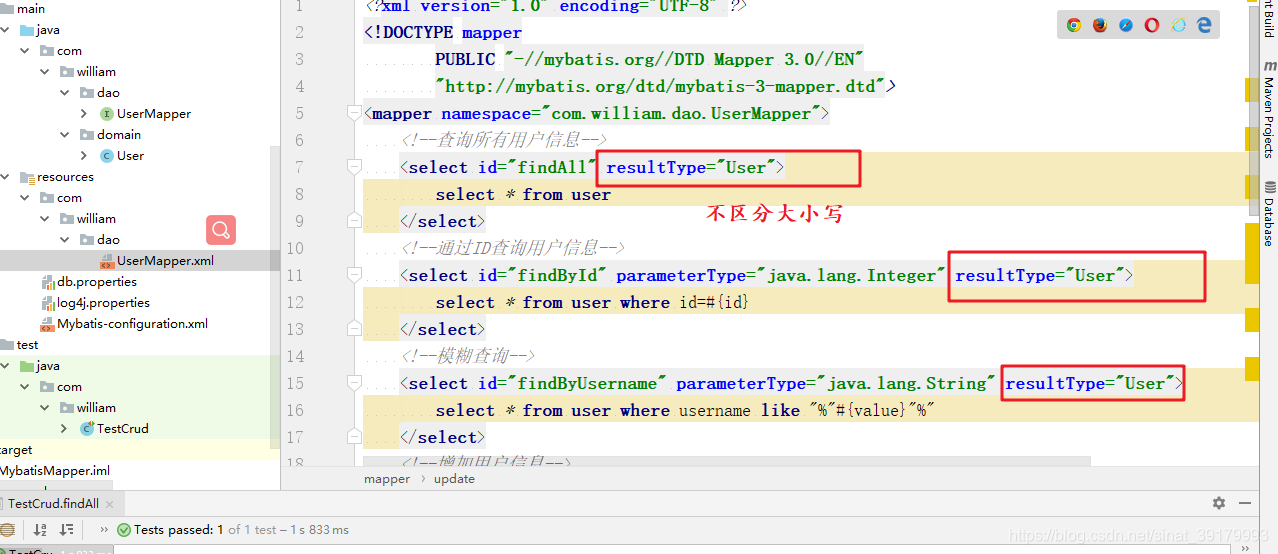Click java.lang.String parameterType value

tap(906, 384)
